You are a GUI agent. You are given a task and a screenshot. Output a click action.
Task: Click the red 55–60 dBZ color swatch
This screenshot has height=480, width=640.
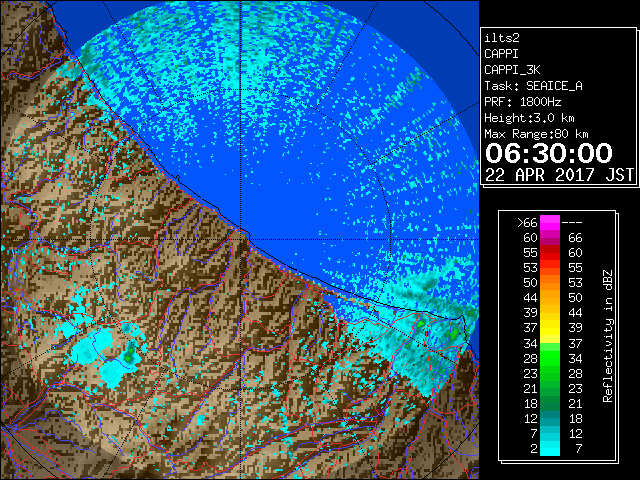tap(550, 252)
